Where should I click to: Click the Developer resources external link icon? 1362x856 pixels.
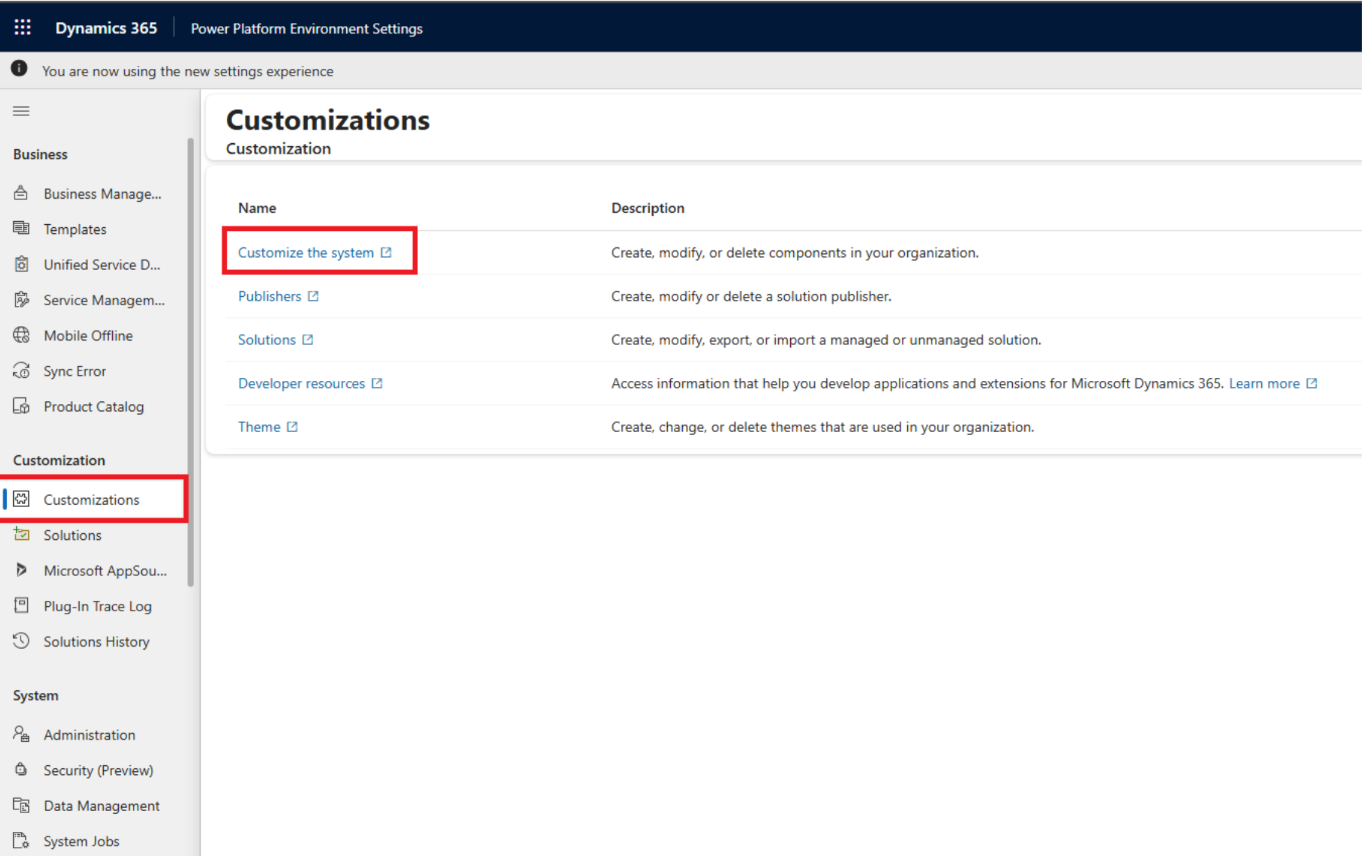(x=377, y=384)
